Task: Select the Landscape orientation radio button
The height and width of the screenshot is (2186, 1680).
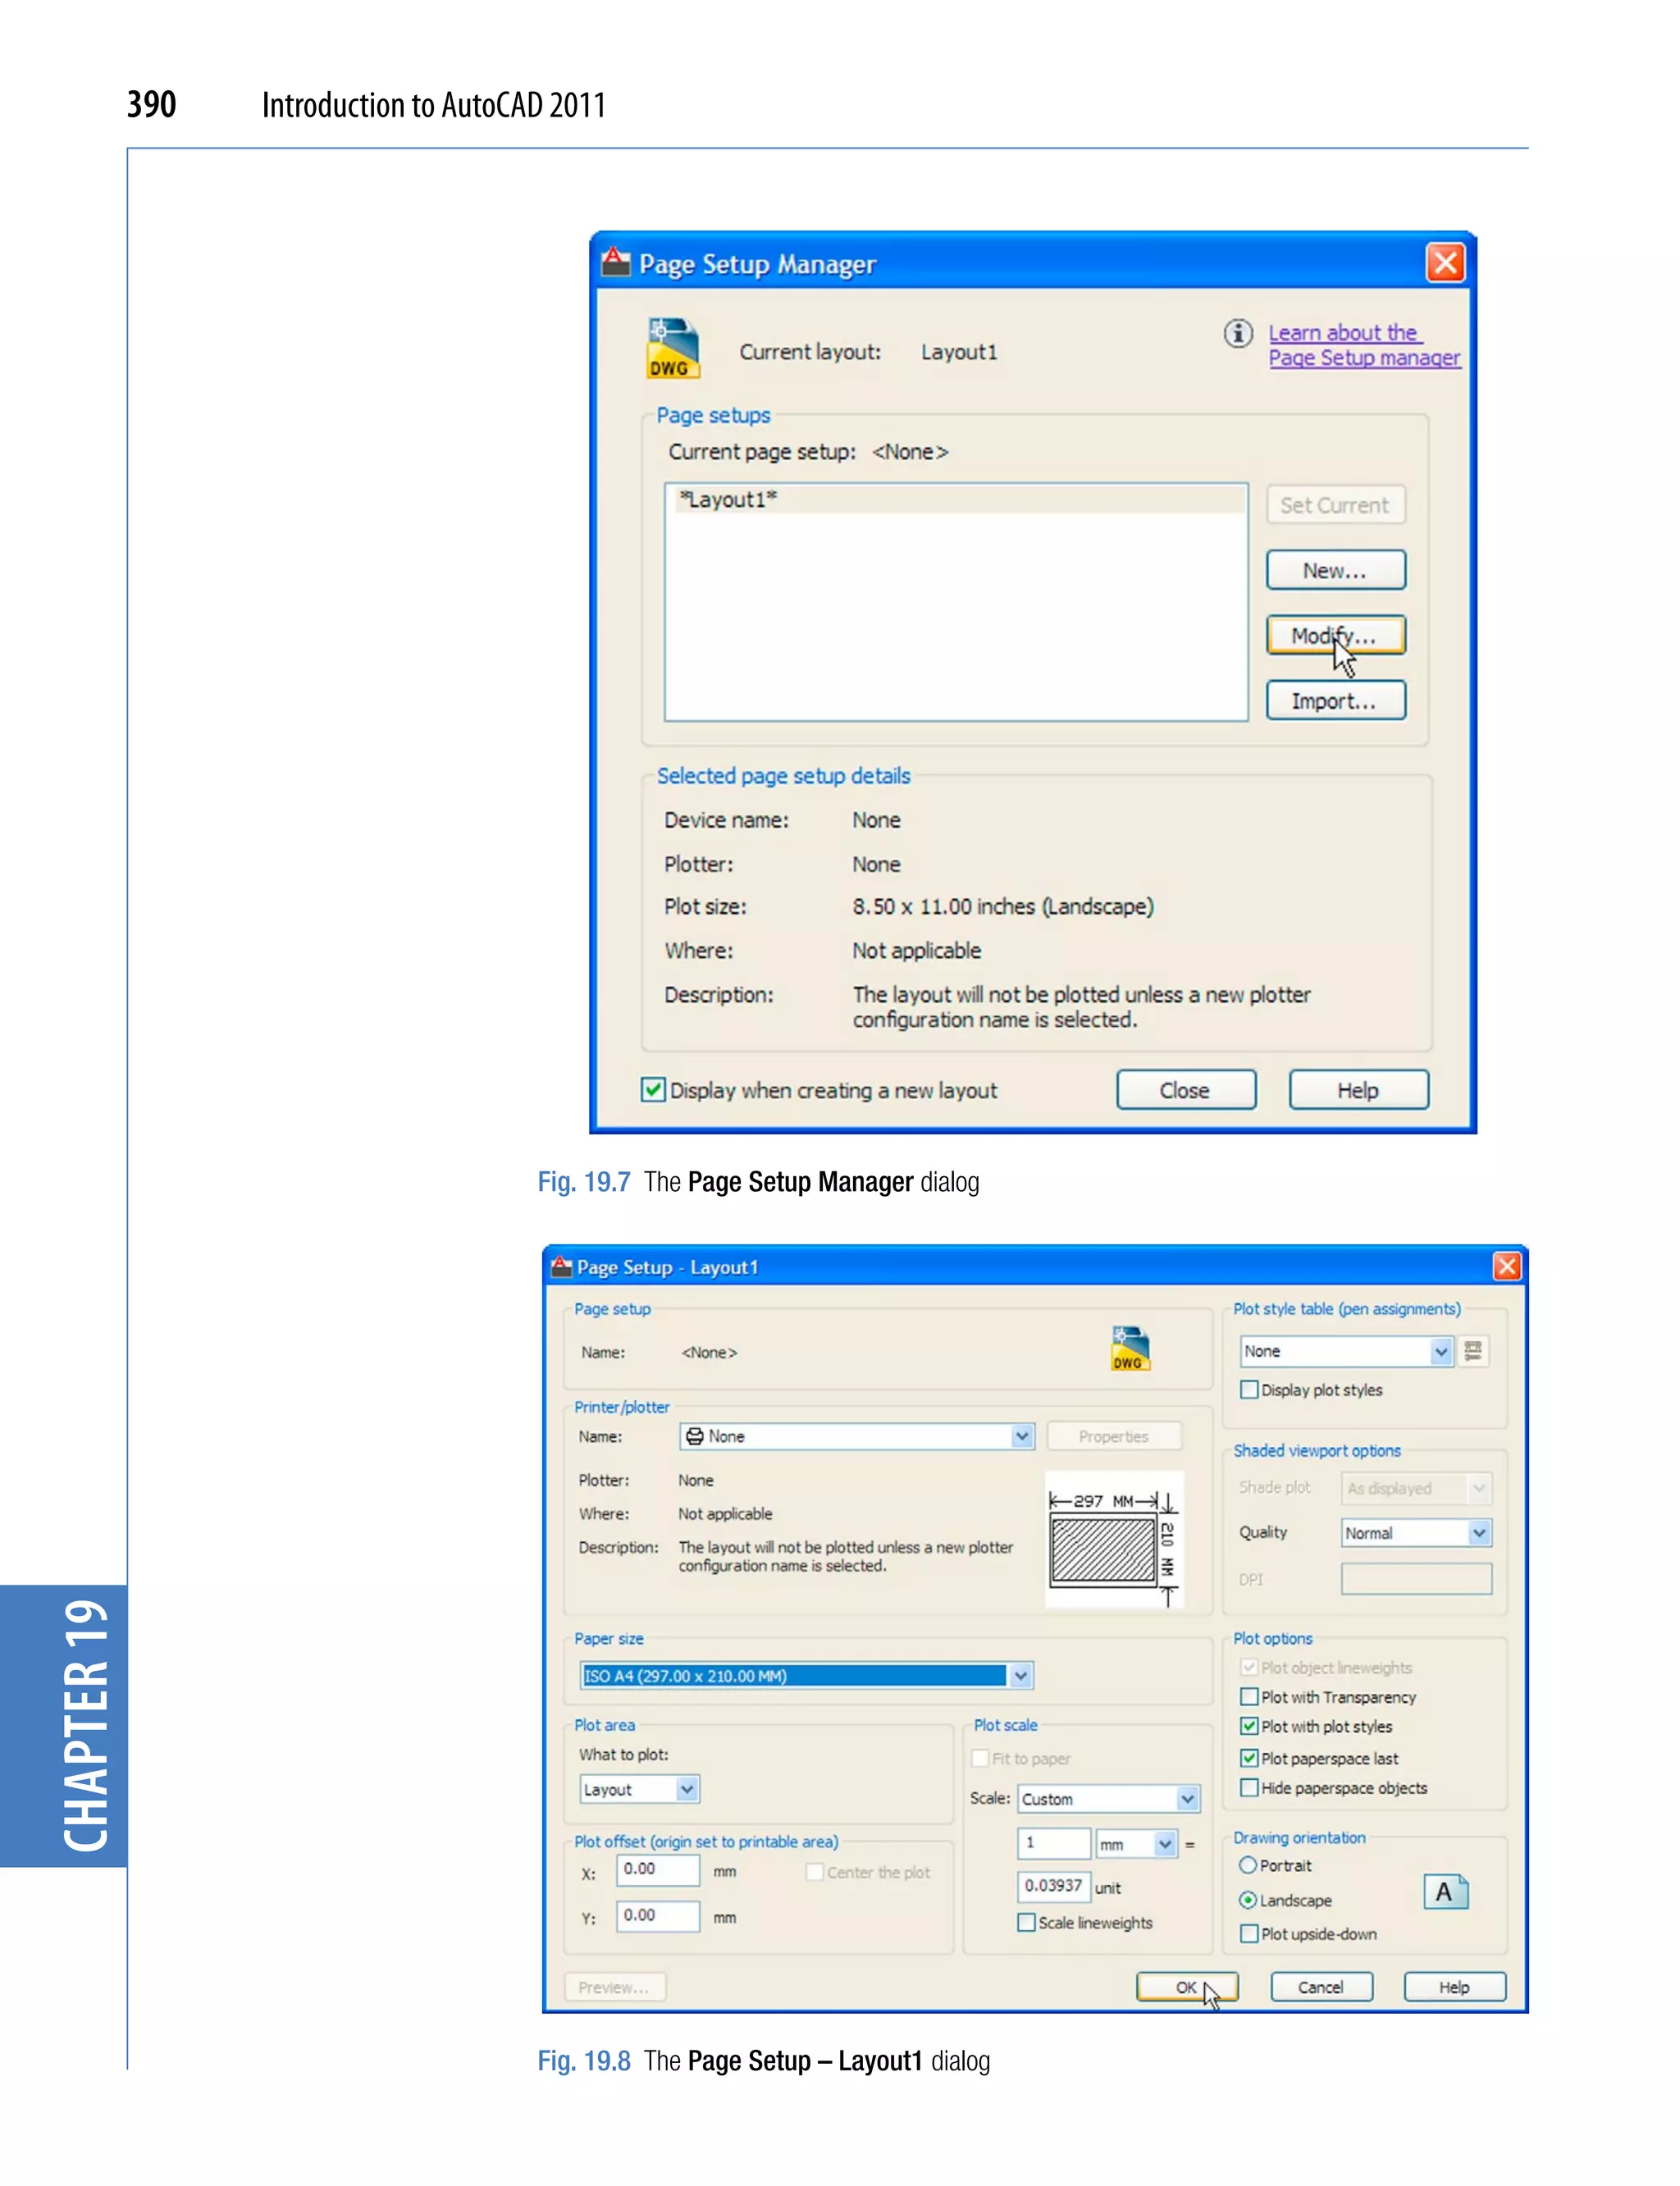Action: 1247,1900
